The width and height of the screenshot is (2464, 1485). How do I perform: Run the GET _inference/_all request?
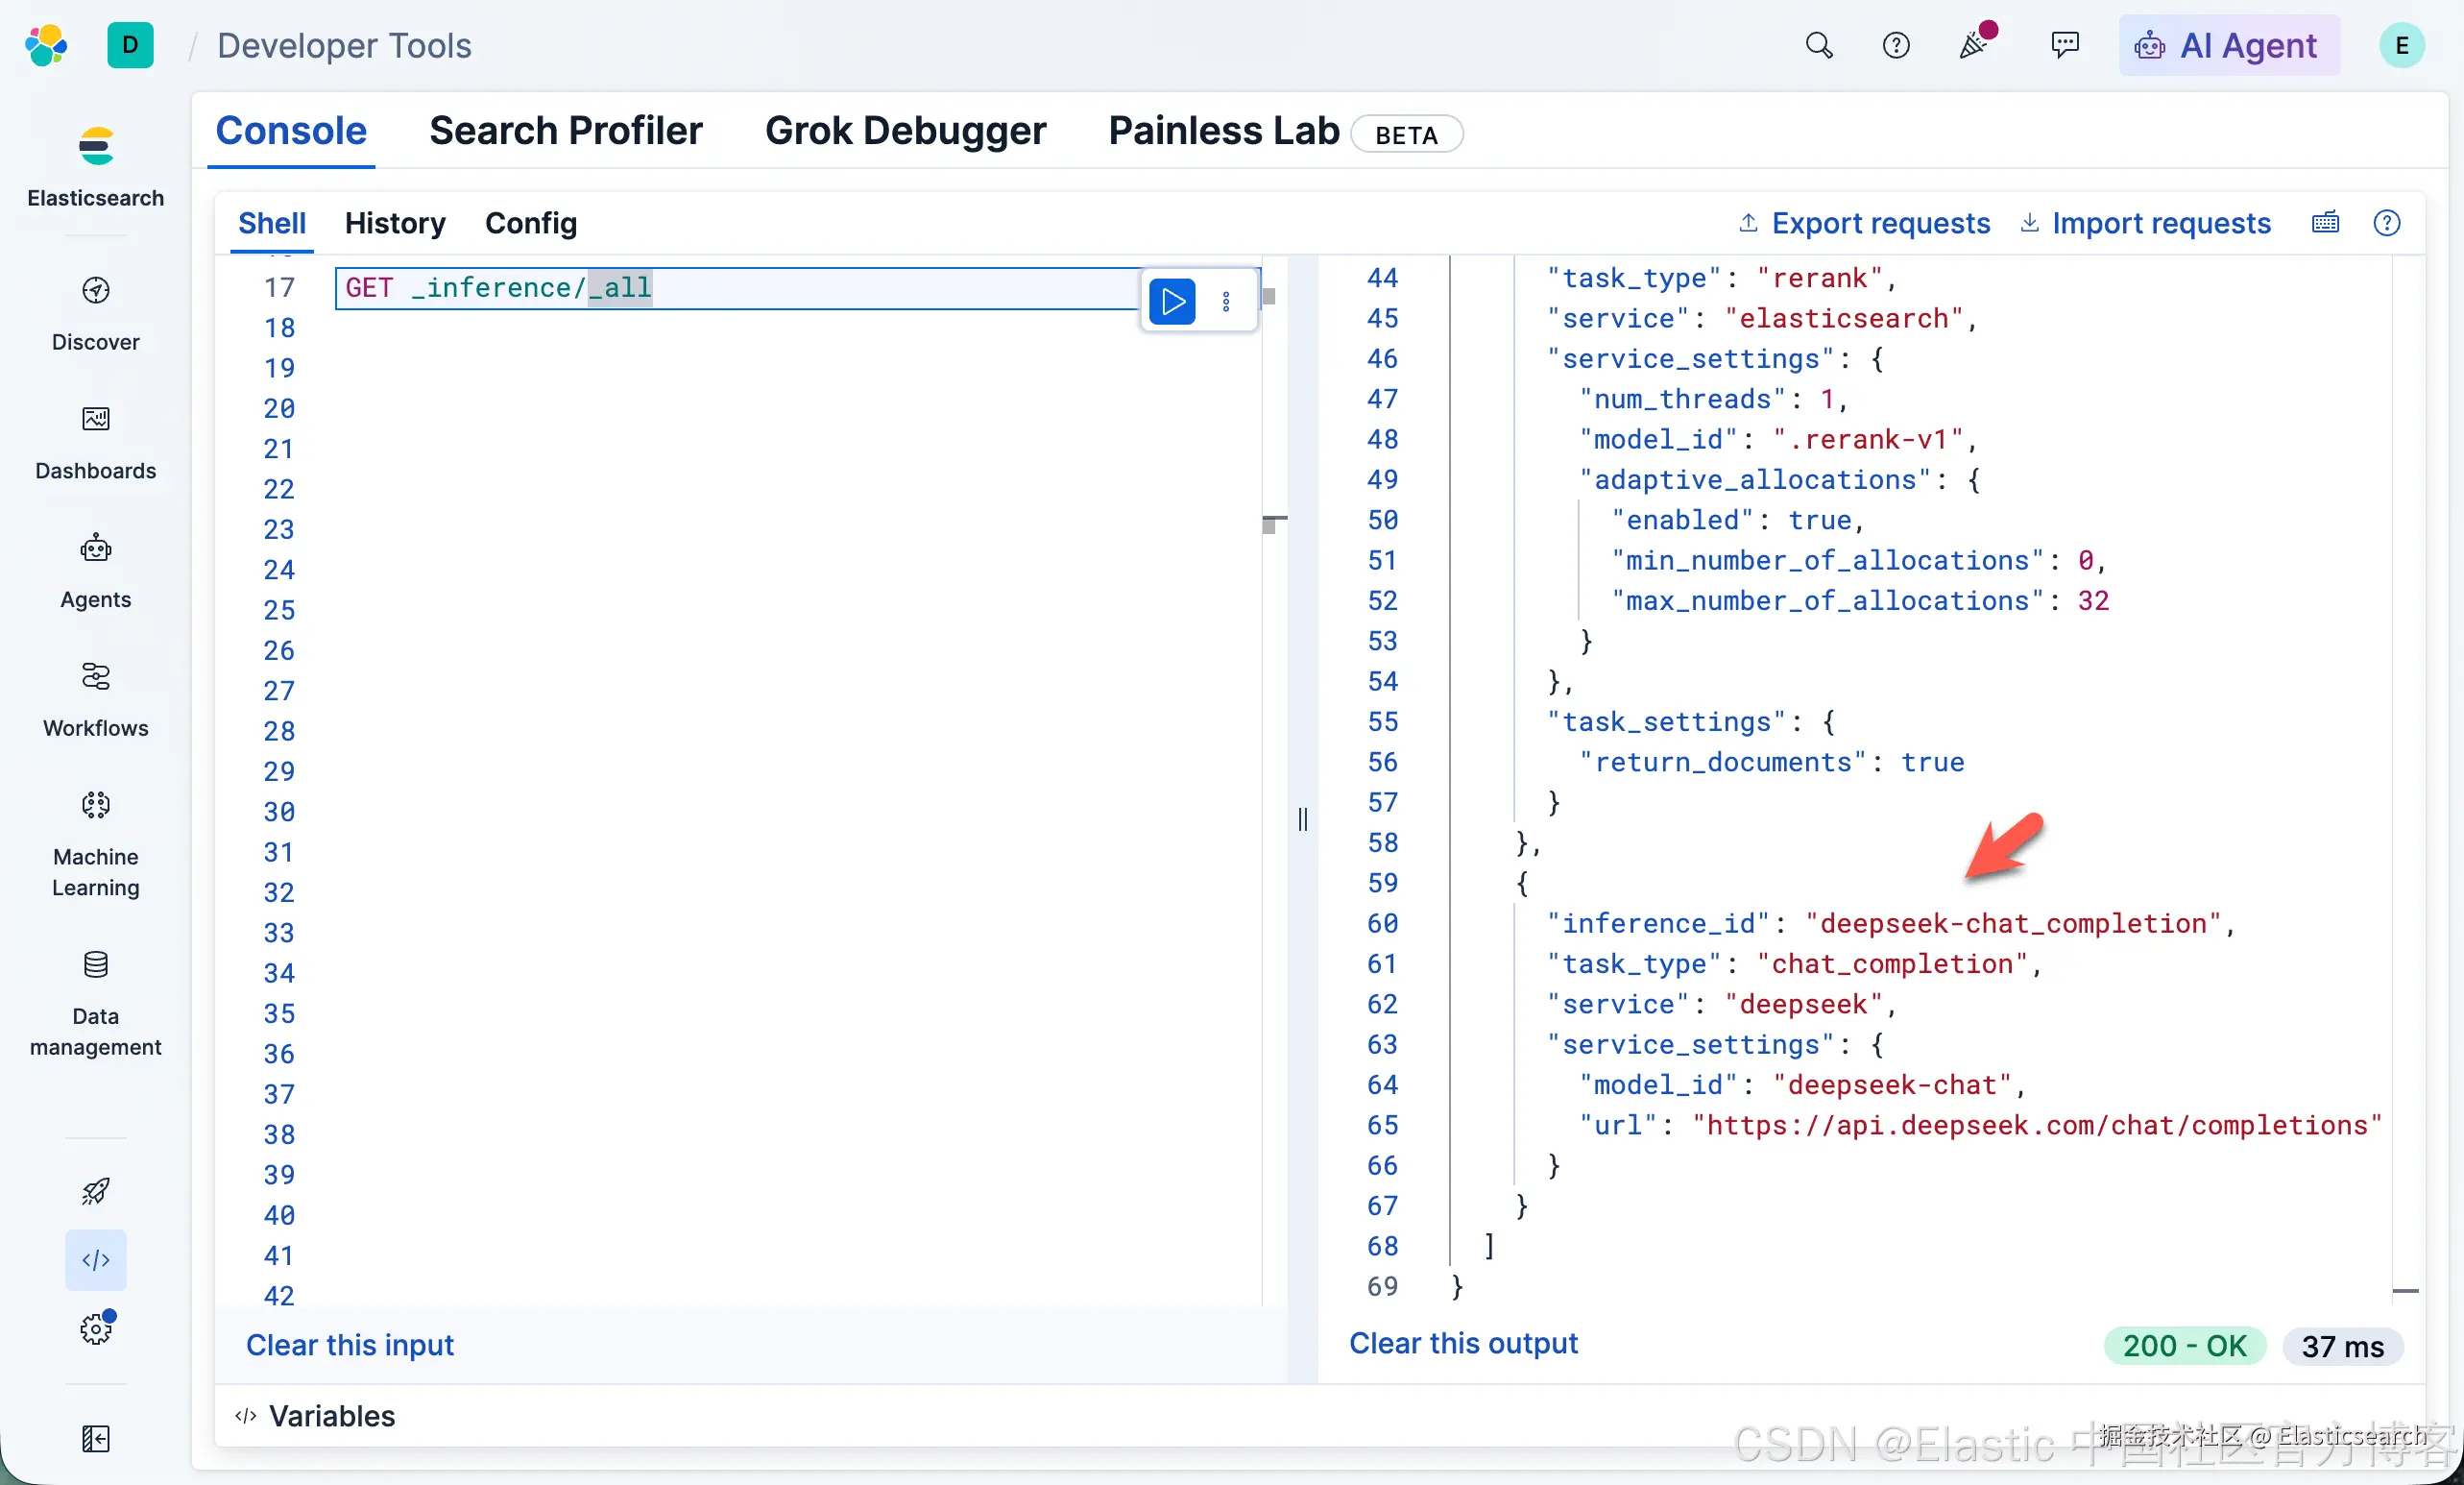pyautogui.click(x=1172, y=301)
